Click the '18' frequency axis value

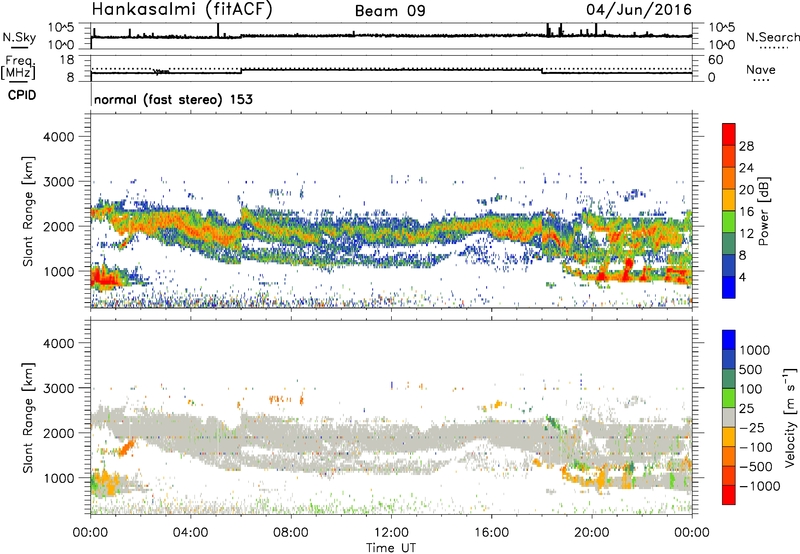pos(66,60)
